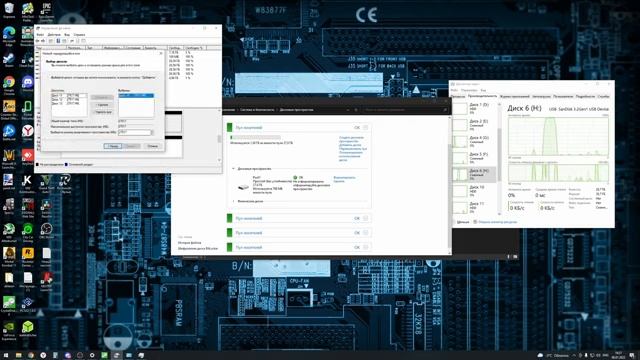
Task: Open the Rockstar Games Launcher icon
Action: pos(27,256)
